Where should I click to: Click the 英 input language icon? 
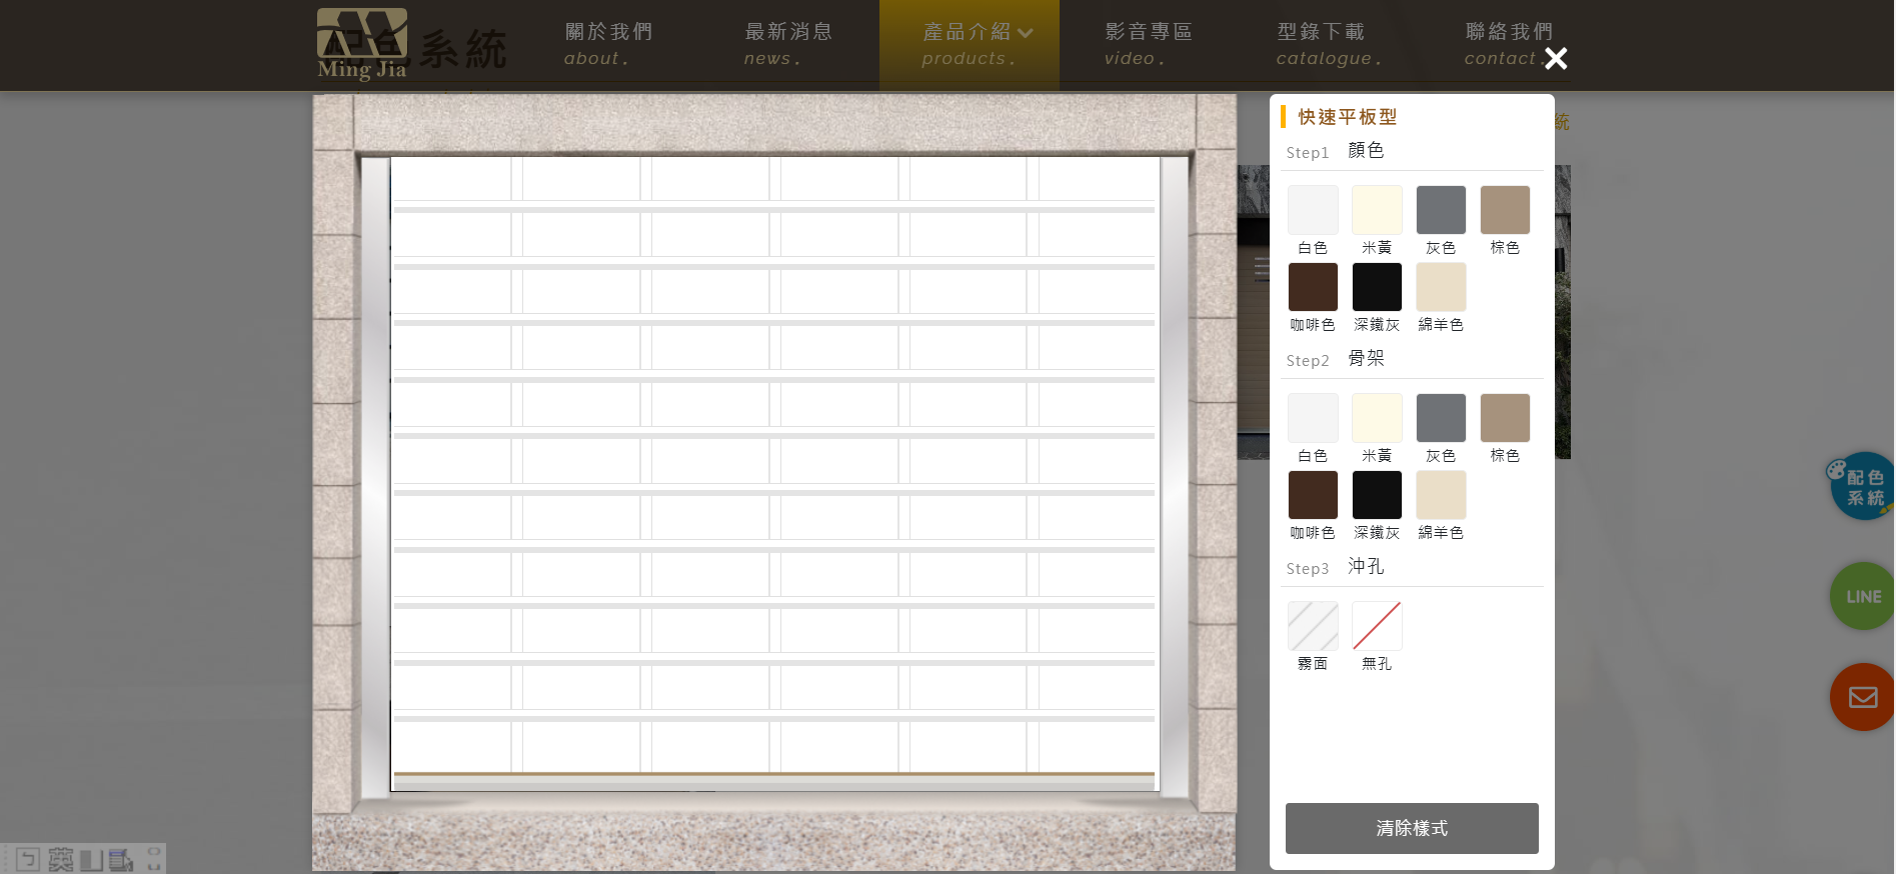tap(61, 859)
